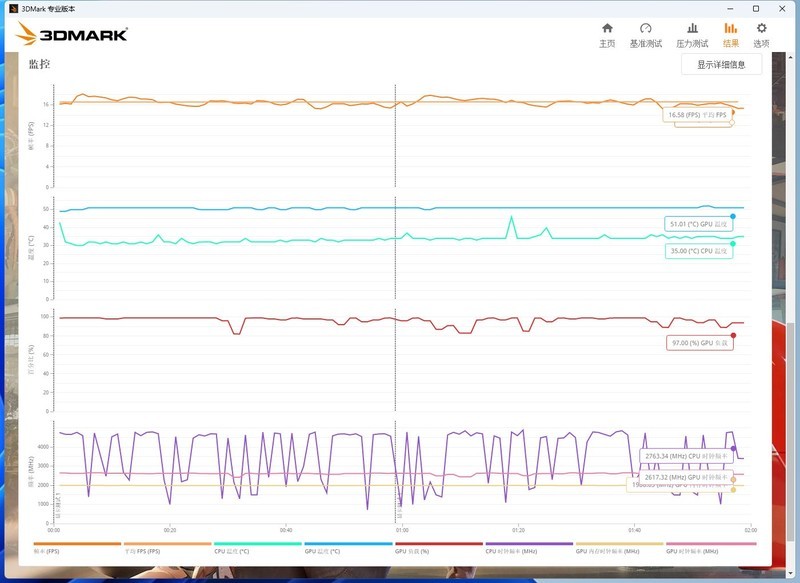
Task: Maximize the 3DMark window
Action: click(x=756, y=9)
